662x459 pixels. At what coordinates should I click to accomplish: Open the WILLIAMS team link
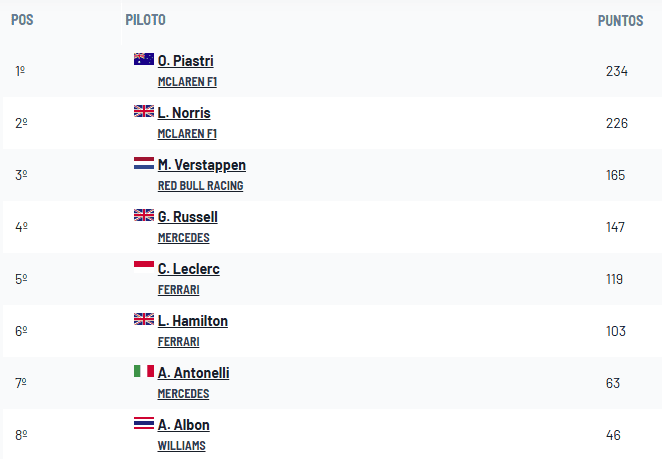[182, 445]
